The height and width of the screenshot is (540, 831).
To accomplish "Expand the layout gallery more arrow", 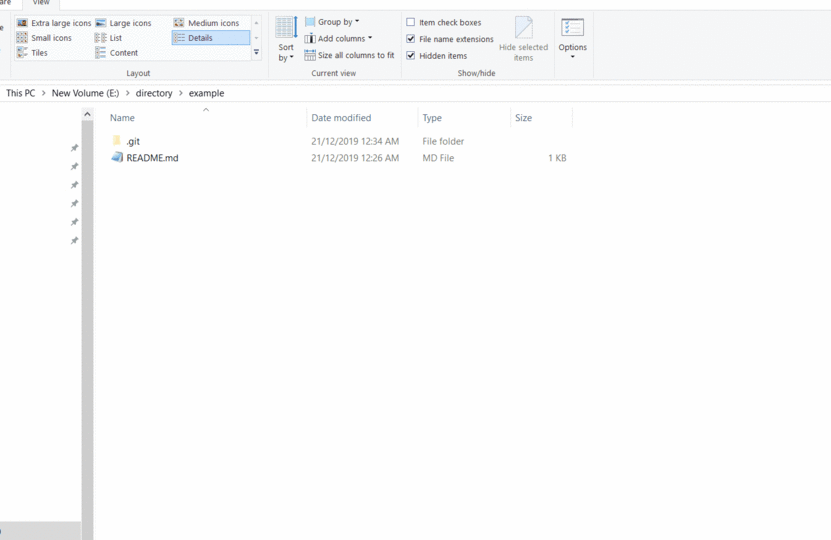I will tap(257, 52).
